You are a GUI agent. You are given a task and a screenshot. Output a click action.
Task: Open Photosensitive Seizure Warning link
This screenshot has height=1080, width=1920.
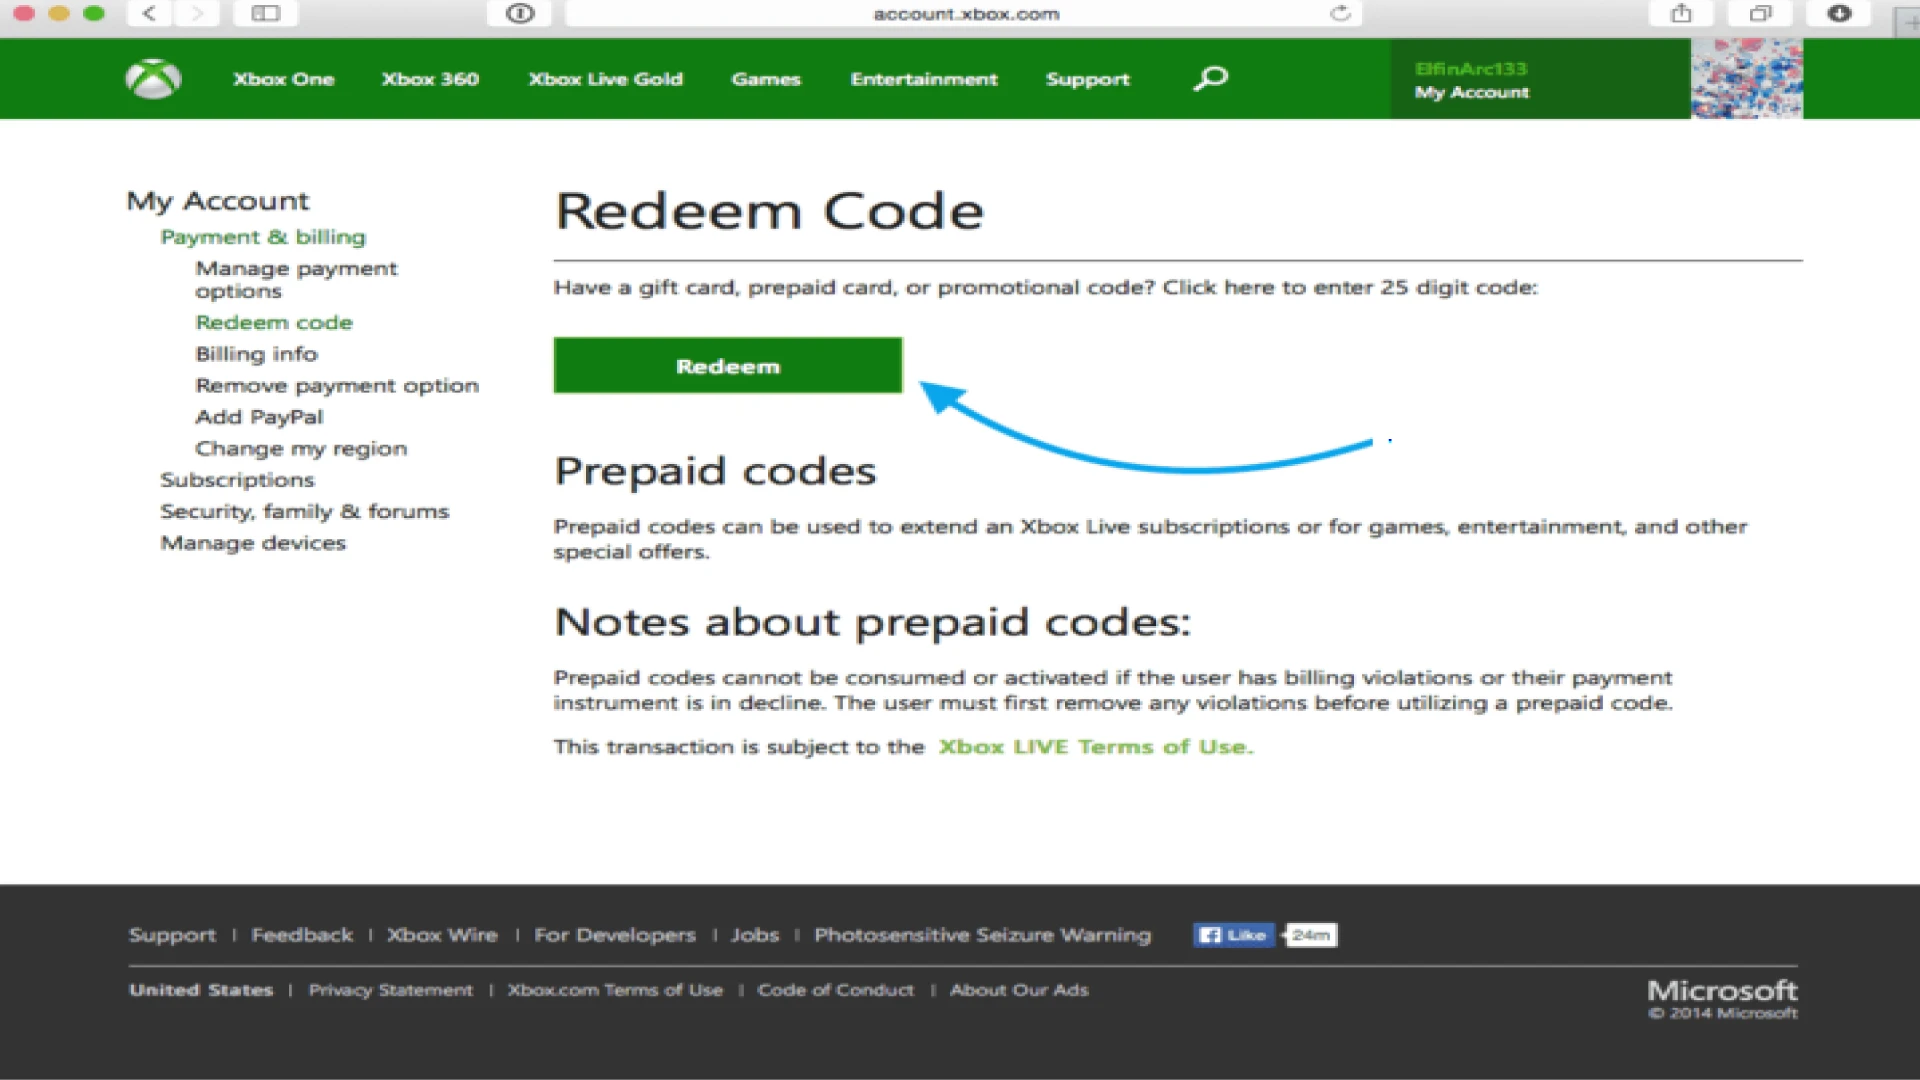click(x=982, y=935)
